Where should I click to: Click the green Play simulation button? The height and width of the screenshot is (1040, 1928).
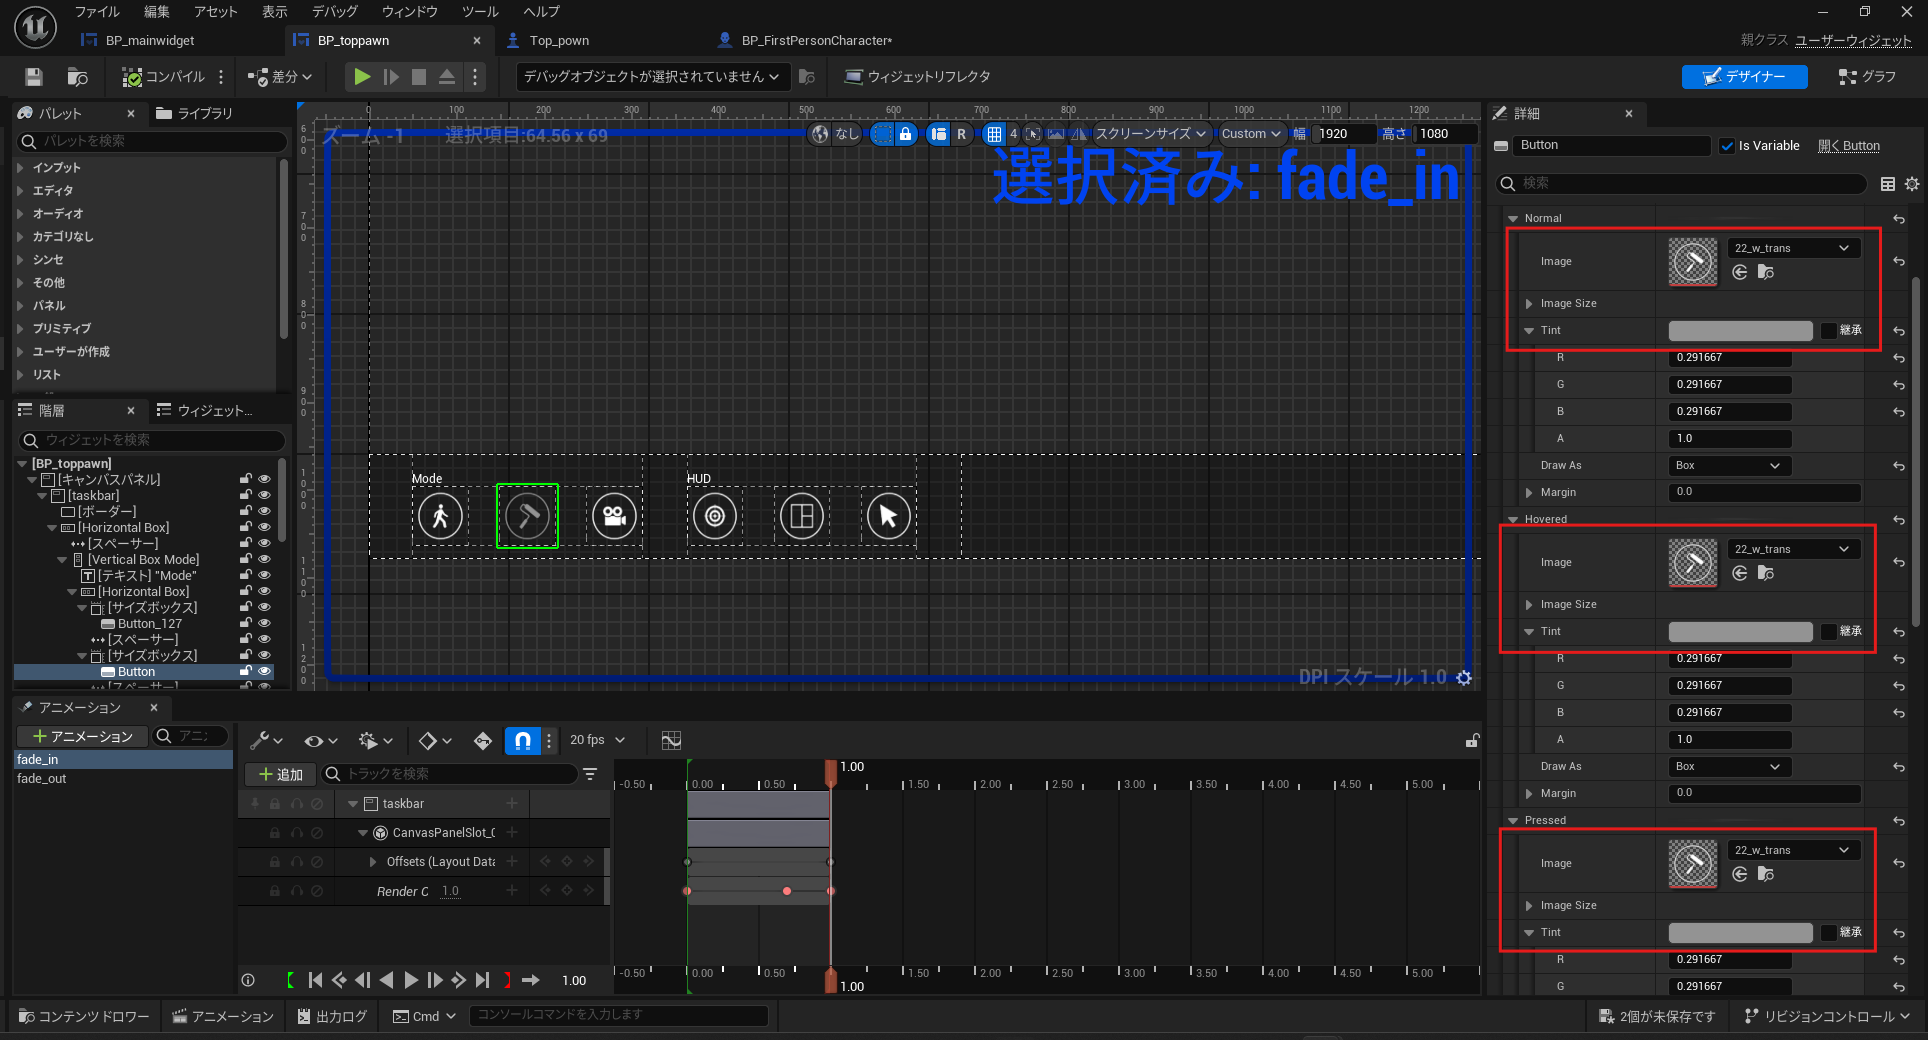(x=362, y=77)
